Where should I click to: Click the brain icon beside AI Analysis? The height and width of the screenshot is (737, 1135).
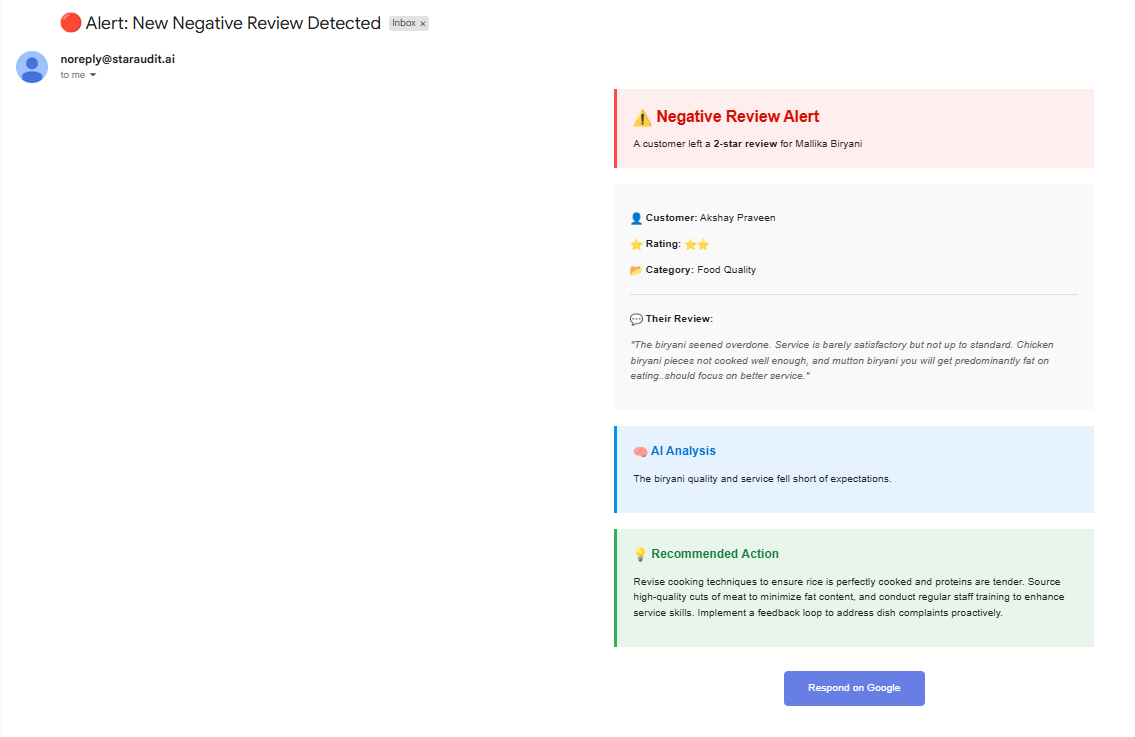coord(640,452)
